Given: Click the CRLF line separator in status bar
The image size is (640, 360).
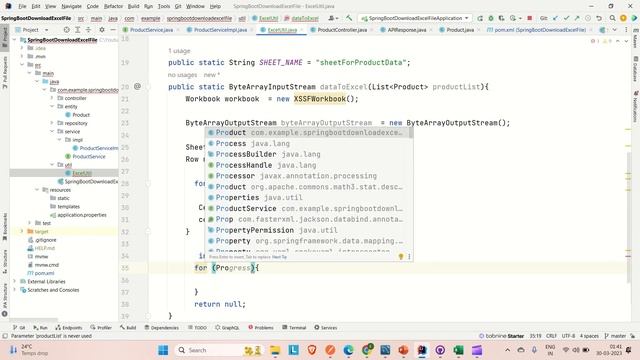Looking at the screenshot, I should (x=551, y=336).
